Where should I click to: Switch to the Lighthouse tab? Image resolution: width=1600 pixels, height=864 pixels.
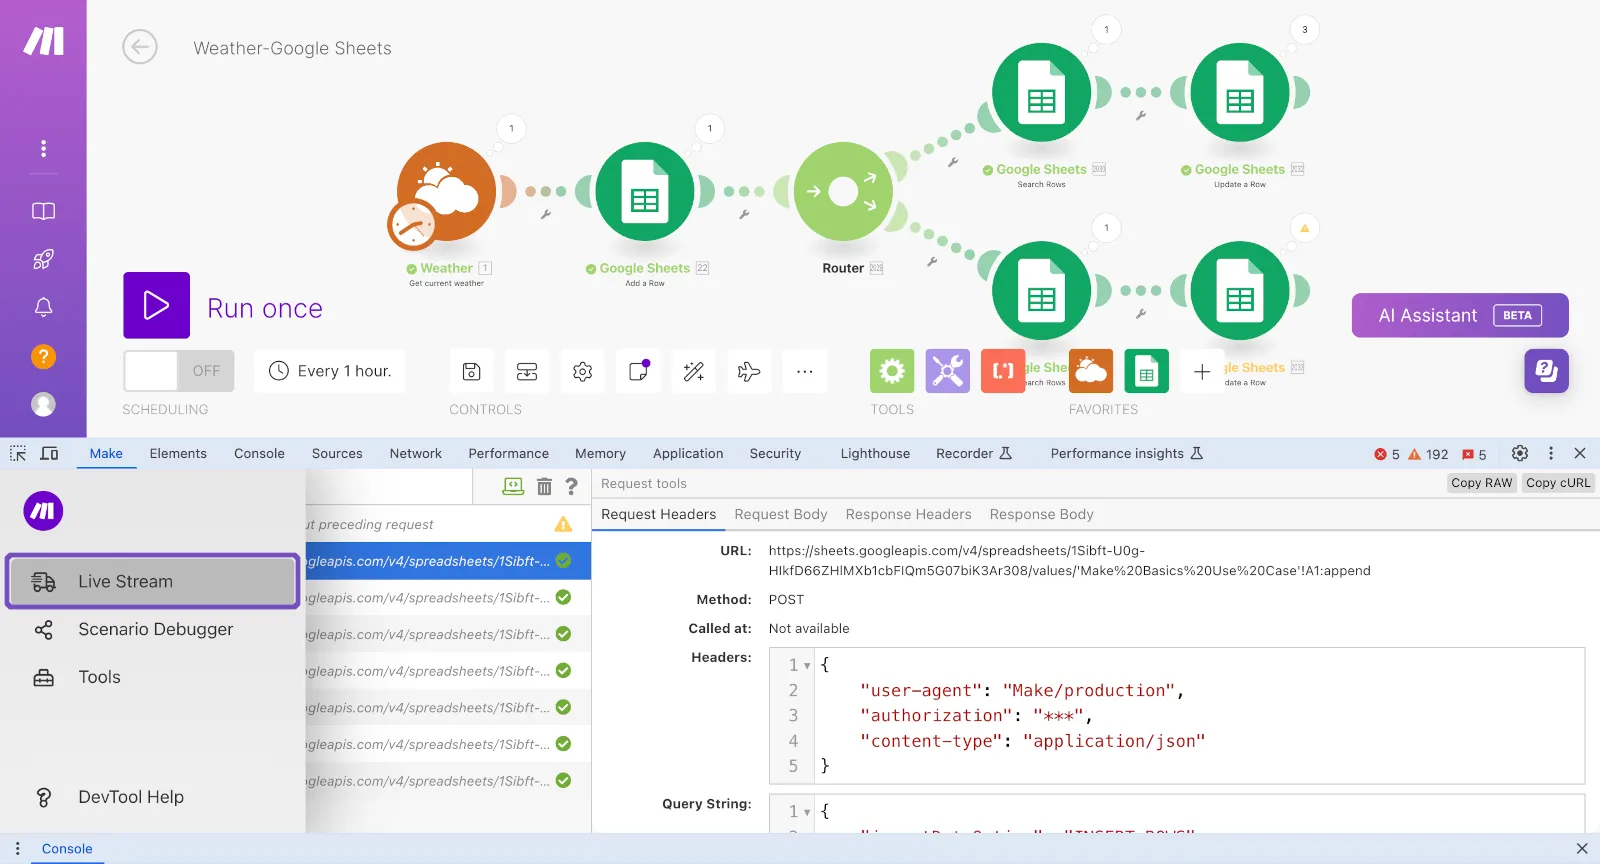(875, 453)
